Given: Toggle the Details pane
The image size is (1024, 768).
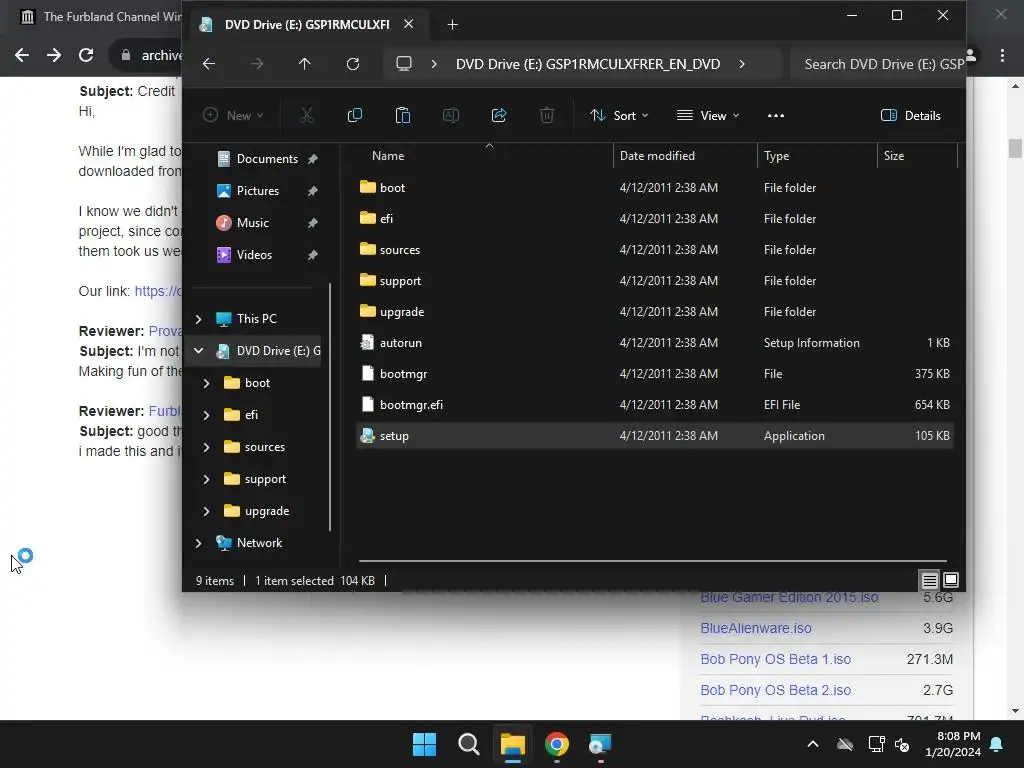Looking at the screenshot, I should coord(910,116).
